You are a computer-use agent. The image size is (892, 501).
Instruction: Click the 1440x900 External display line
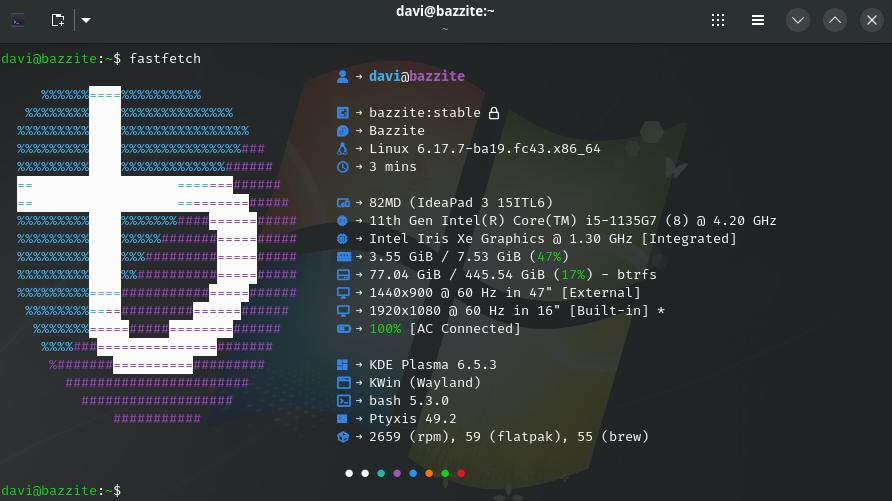coord(505,293)
